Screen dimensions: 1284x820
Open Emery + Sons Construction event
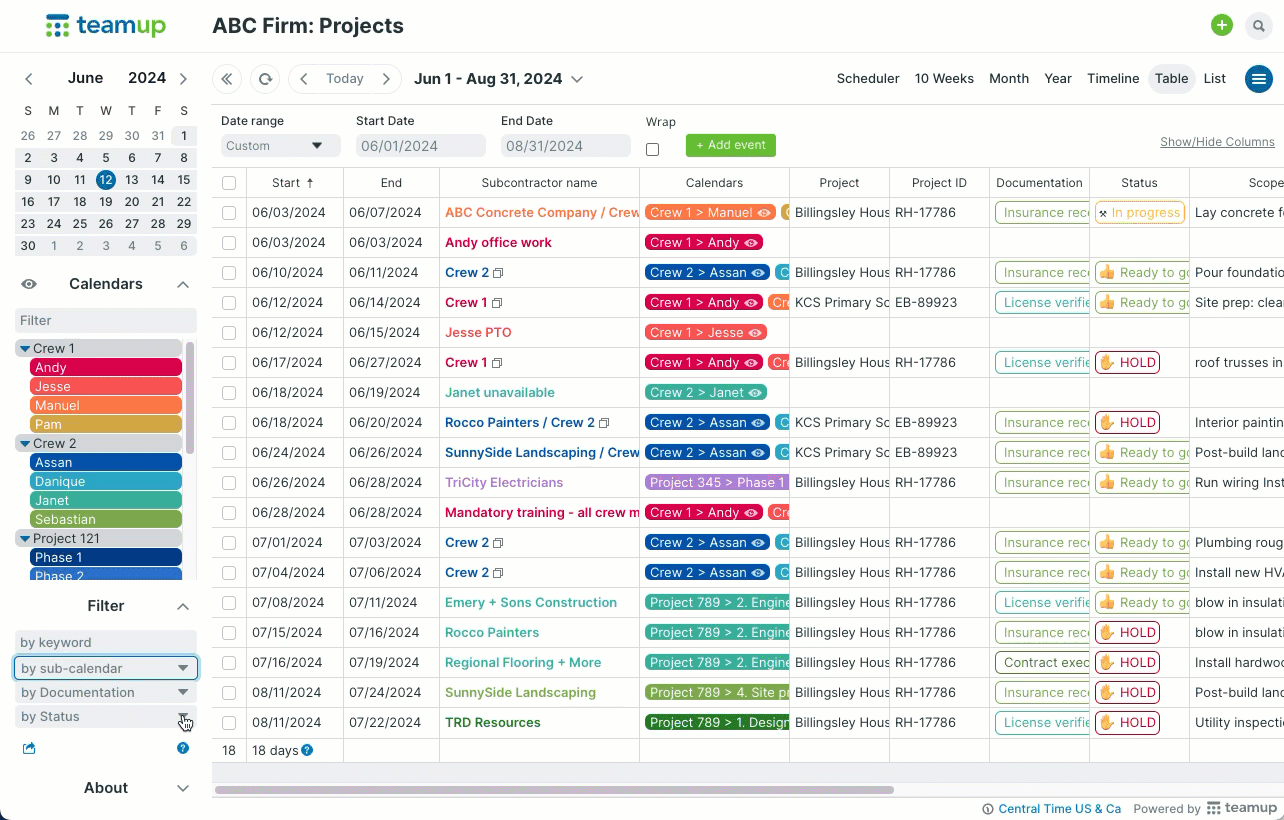(x=531, y=603)
